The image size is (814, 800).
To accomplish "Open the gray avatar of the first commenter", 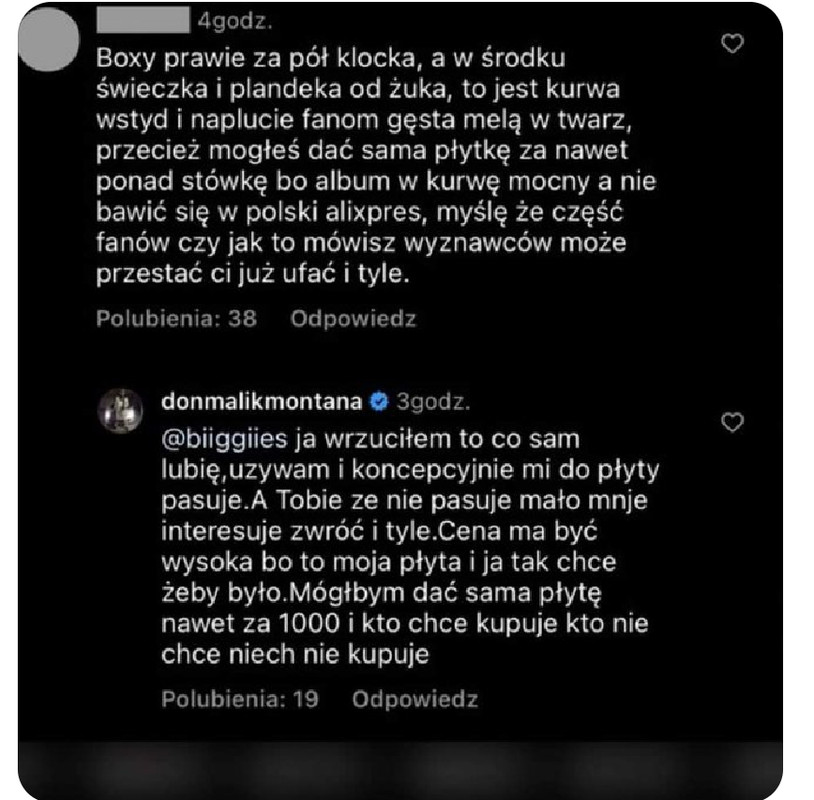I will tap(48, 39).
